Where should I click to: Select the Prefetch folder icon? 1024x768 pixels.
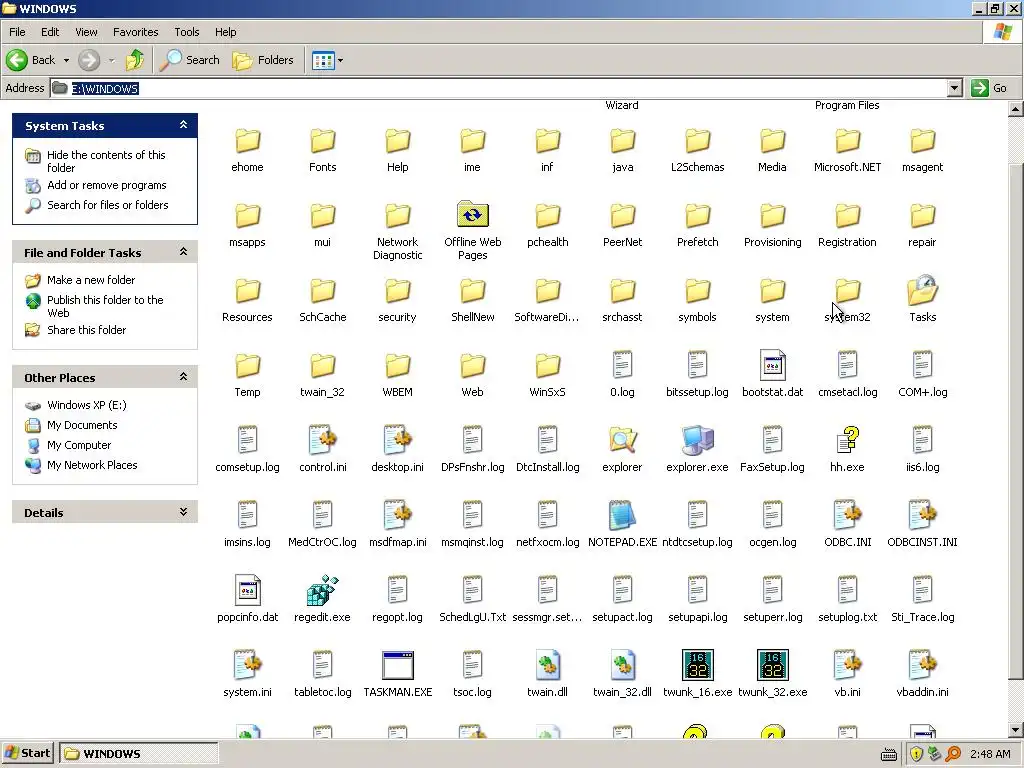[x=697, y=216]
